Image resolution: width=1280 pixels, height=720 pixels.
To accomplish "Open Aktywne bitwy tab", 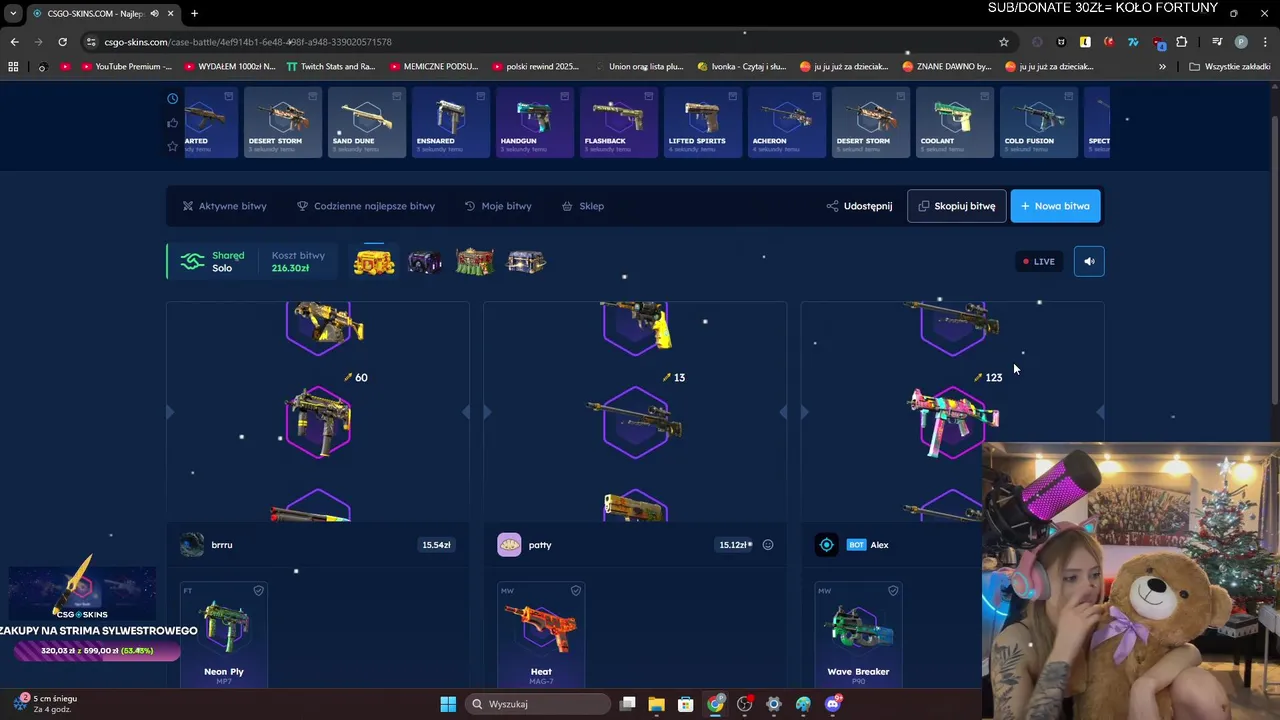I will (225, 206).
